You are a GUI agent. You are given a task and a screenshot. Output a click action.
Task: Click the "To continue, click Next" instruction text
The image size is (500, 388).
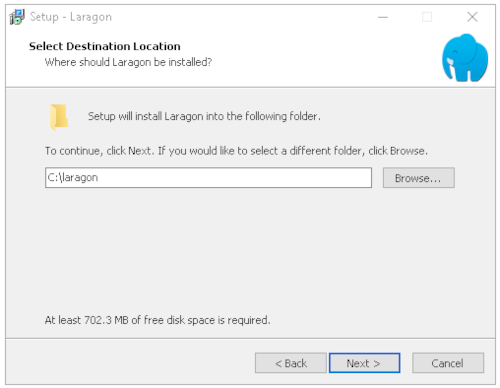[x=236, y=151]
